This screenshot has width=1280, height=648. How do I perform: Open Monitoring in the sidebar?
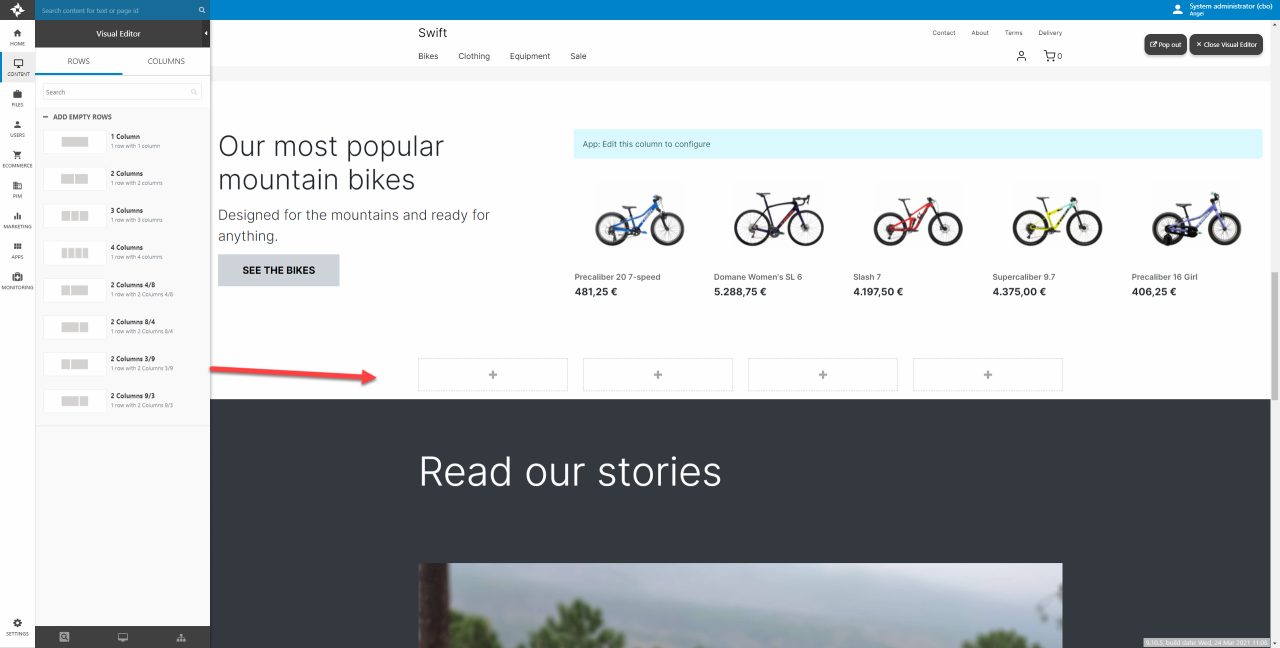(17, 279)
